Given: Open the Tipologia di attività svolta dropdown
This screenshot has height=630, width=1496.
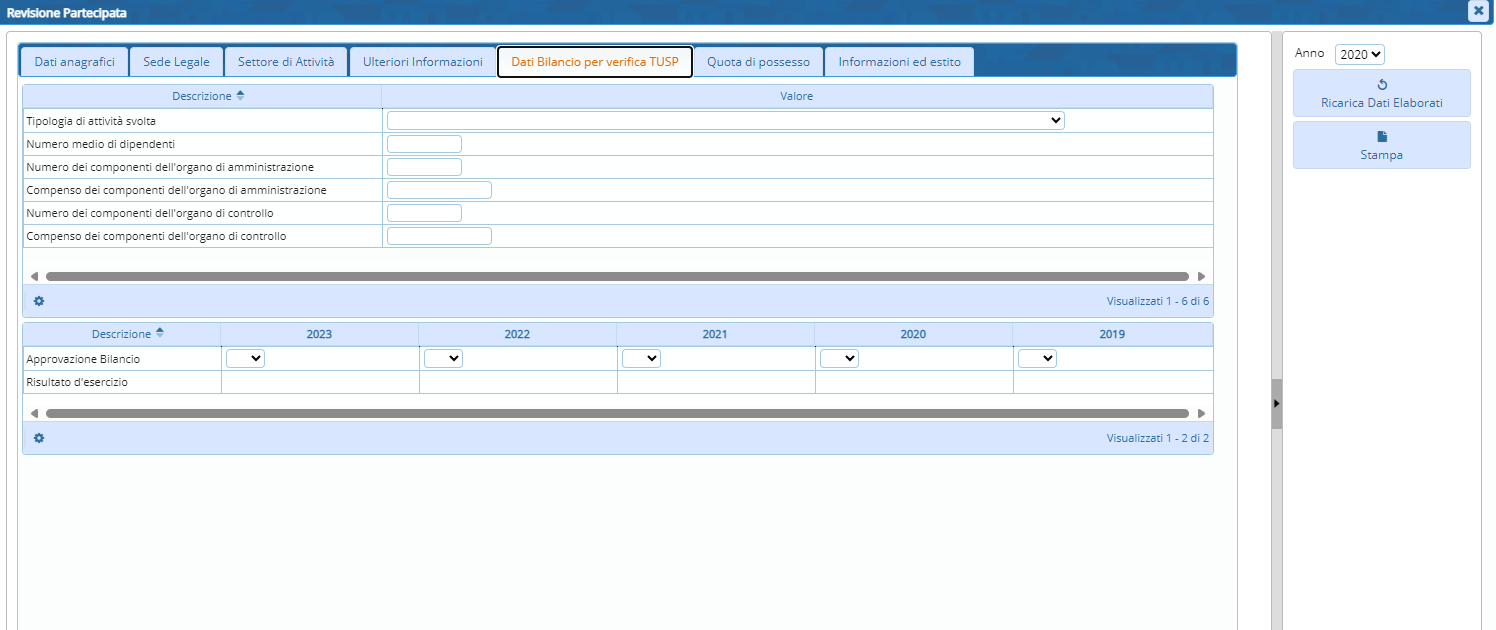Looking at the screenshot, I should (725, 120).
